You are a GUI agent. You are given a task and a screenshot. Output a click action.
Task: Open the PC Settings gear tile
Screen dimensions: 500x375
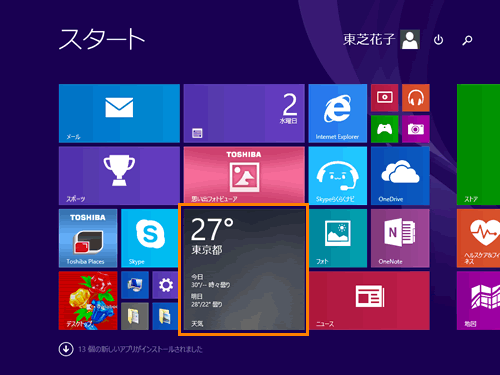[x=165, y=285]
